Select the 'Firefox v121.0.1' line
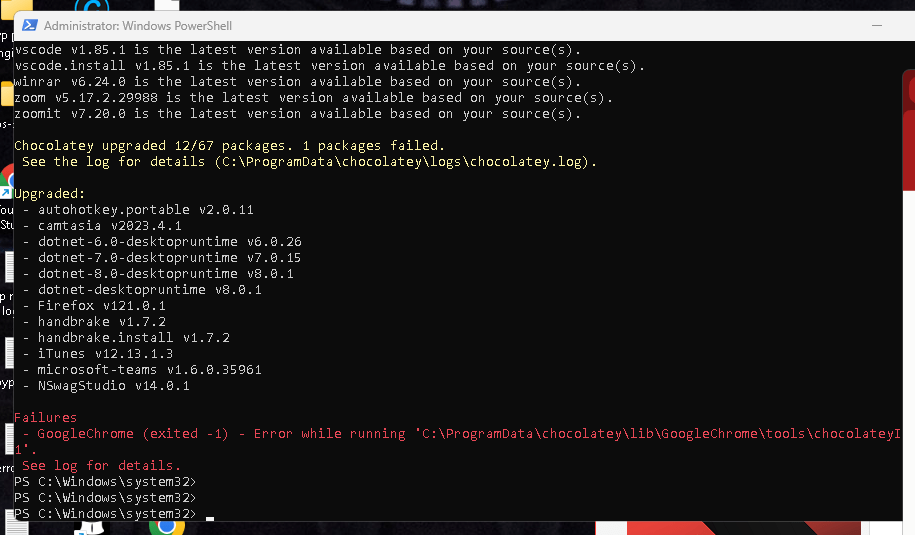Screen dimensions: 915x535 click(94, 306)
